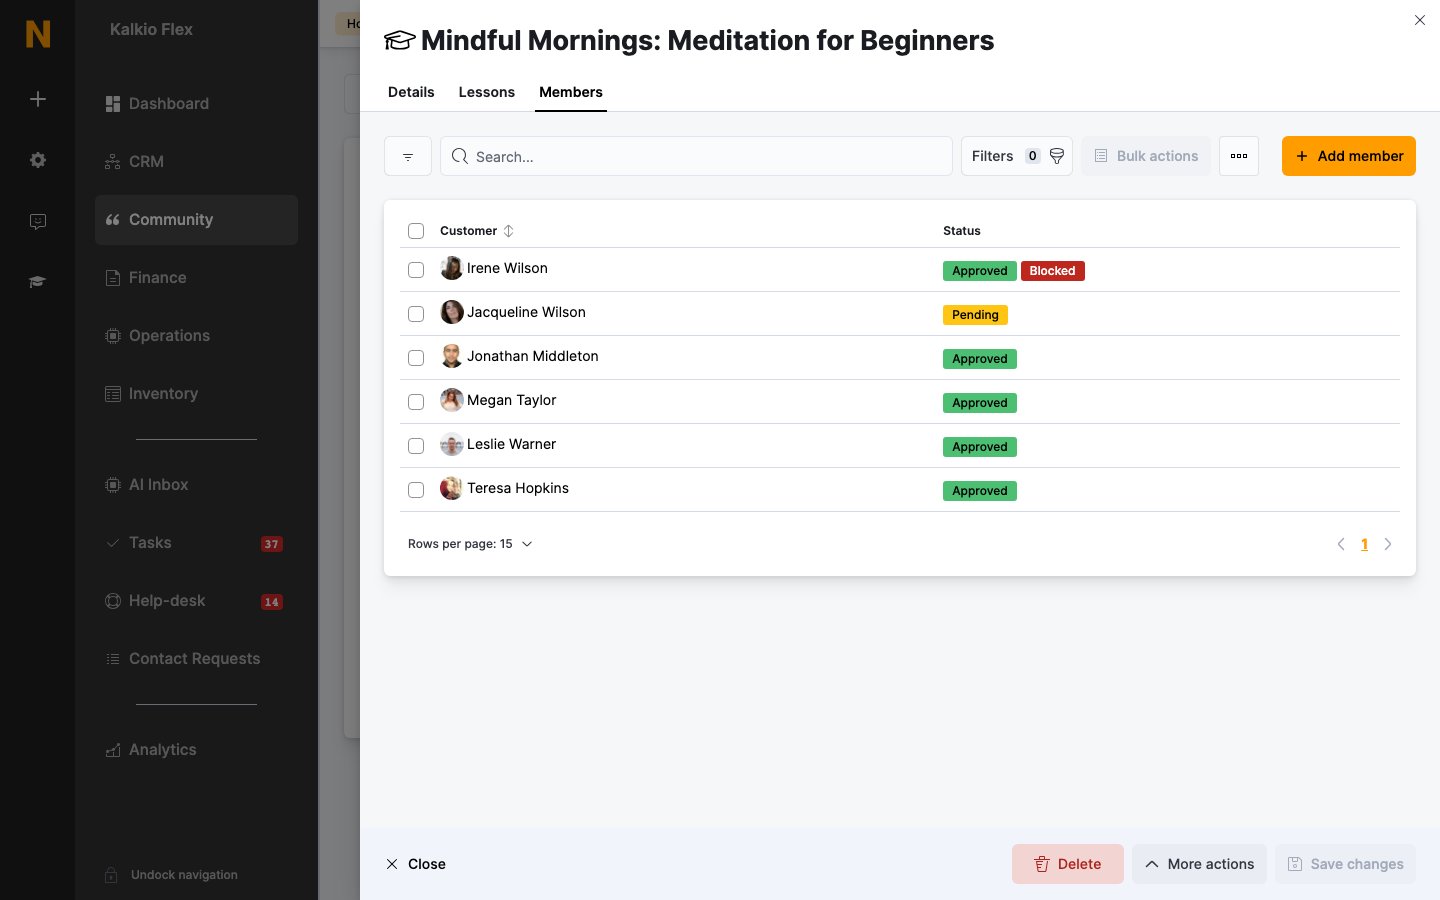
Task: Open settings gear in the left rail
Action: [38, 160]
